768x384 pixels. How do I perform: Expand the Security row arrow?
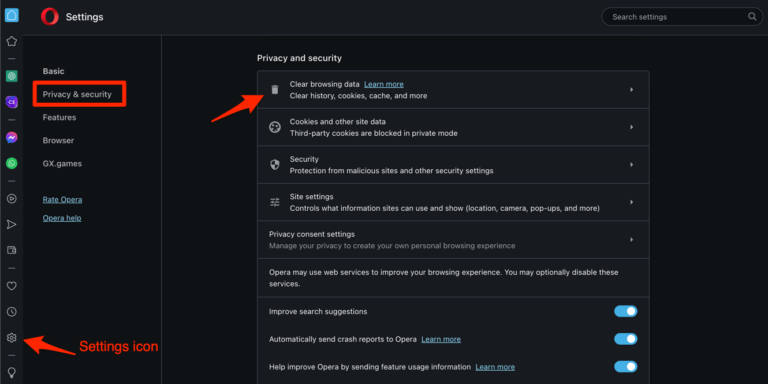click(x=631, y=165)
